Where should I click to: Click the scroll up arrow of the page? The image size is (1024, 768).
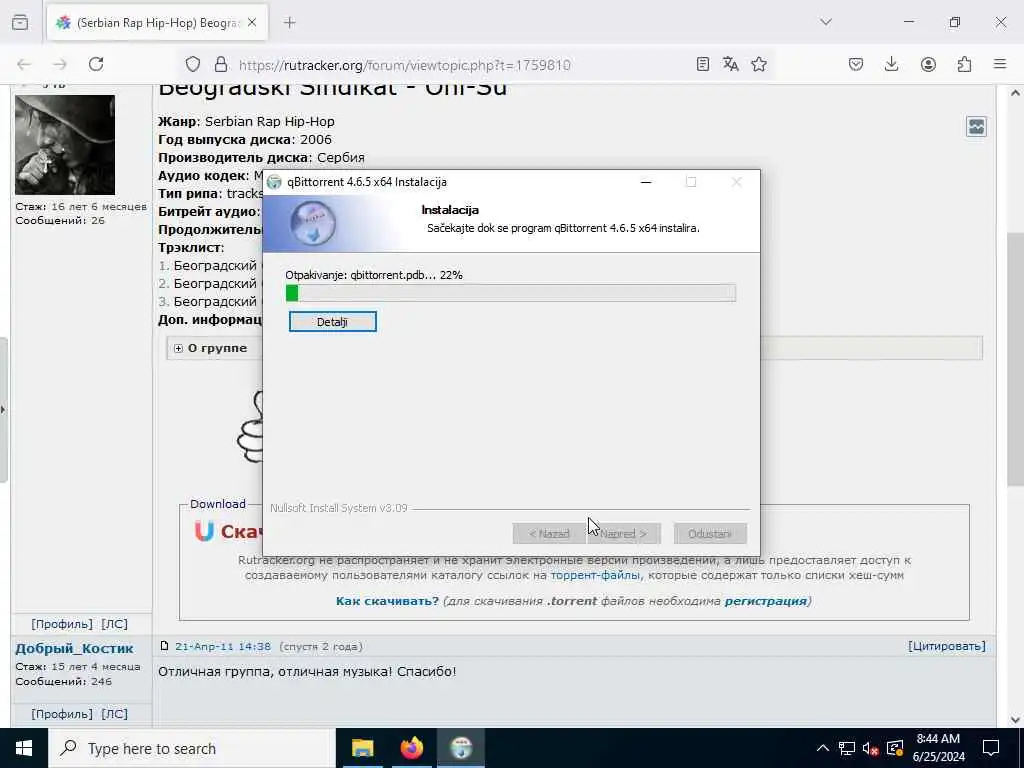(1015, 93)
